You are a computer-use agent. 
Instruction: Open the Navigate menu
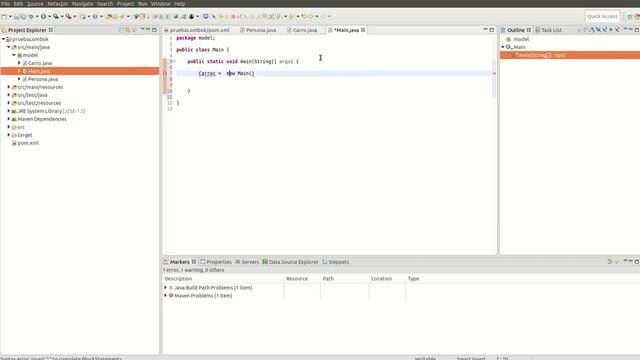tap(82, 4)
